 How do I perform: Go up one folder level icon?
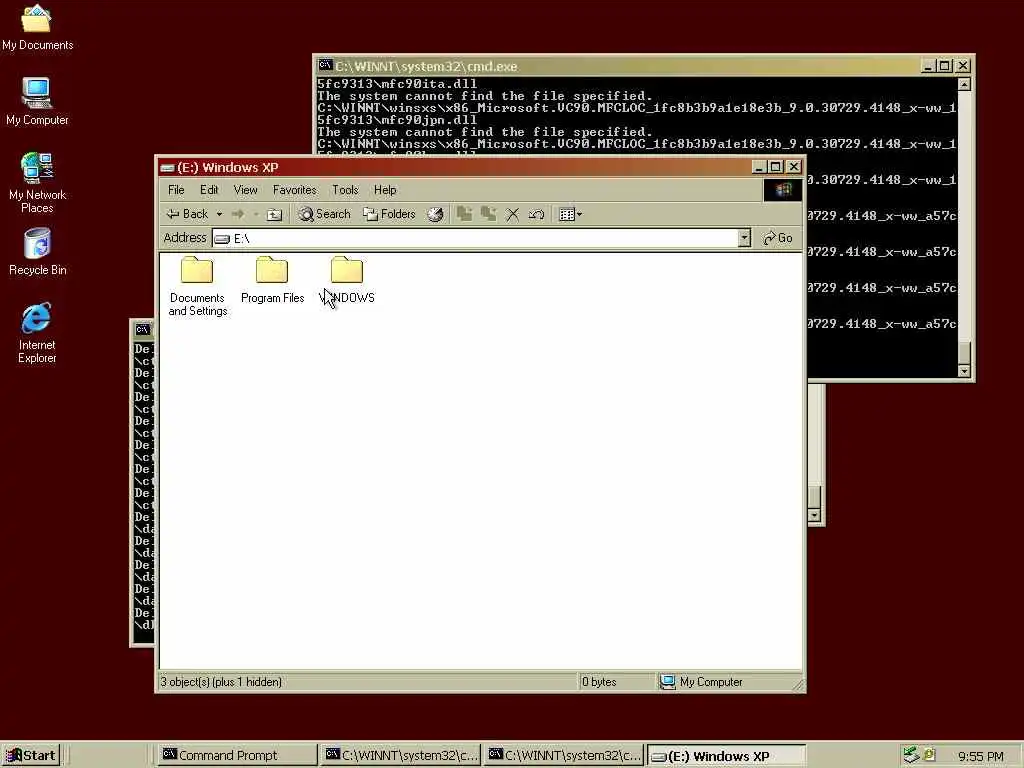coord(275,214)
